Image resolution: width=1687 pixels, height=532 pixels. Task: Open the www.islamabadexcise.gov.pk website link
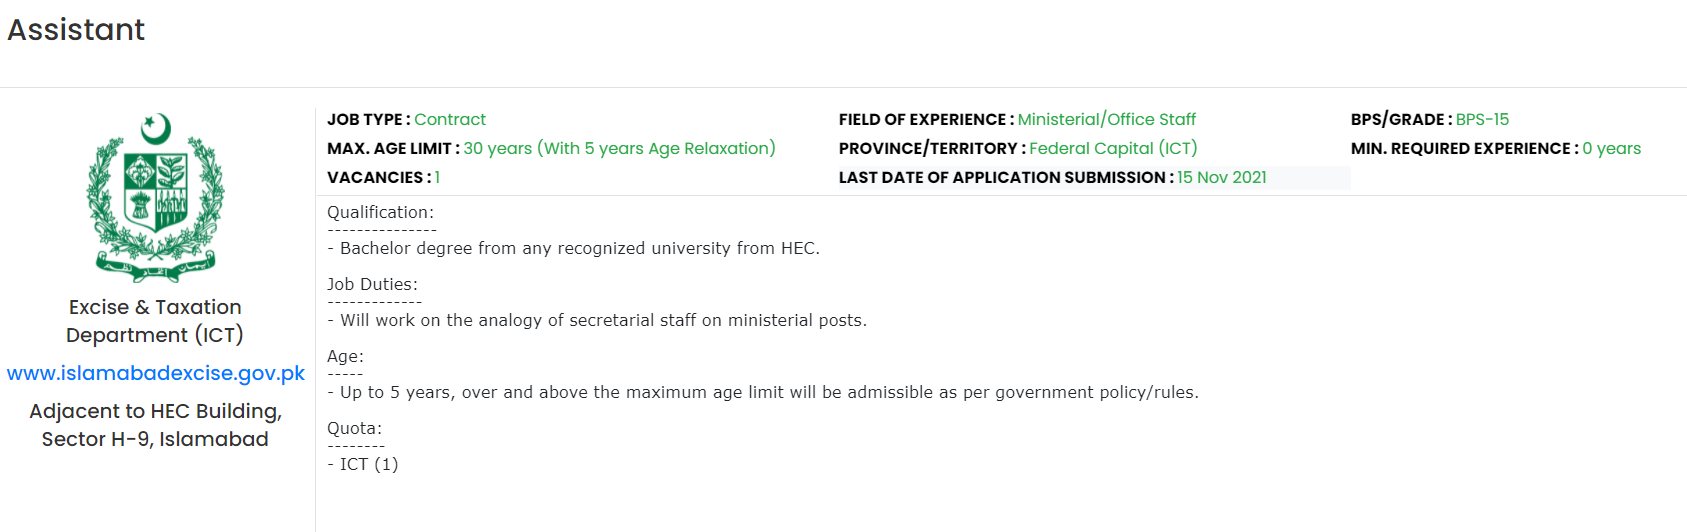pos(155,373)
